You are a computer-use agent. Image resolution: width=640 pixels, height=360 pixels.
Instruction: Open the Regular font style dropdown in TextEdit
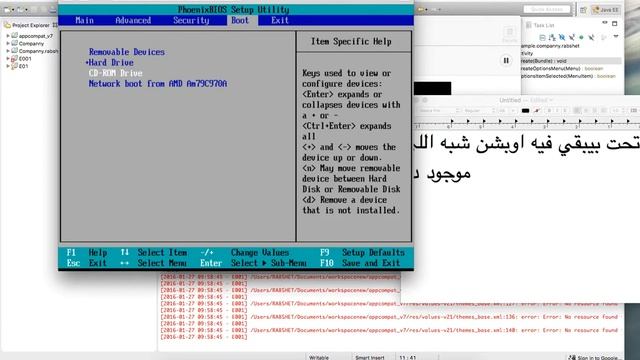pyautogui.click(x=479, y=111)
